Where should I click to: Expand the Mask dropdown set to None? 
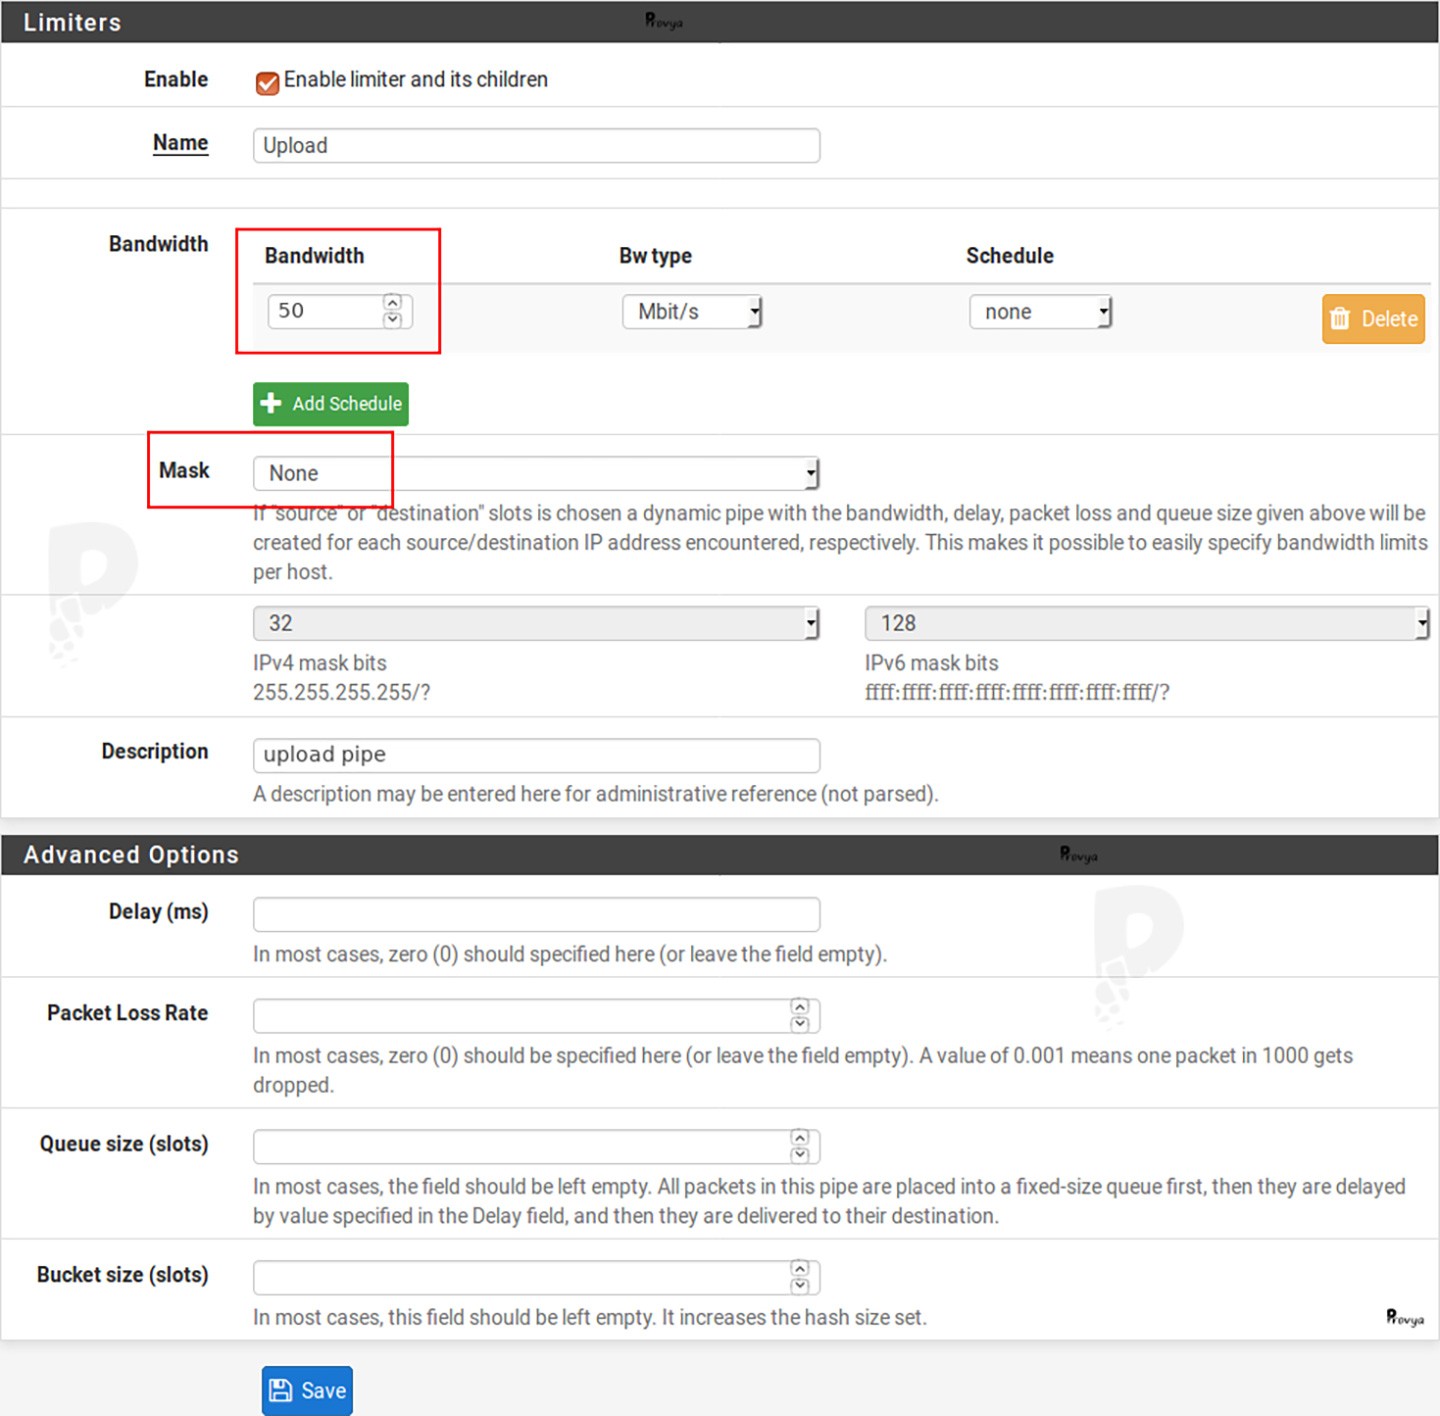535,473
